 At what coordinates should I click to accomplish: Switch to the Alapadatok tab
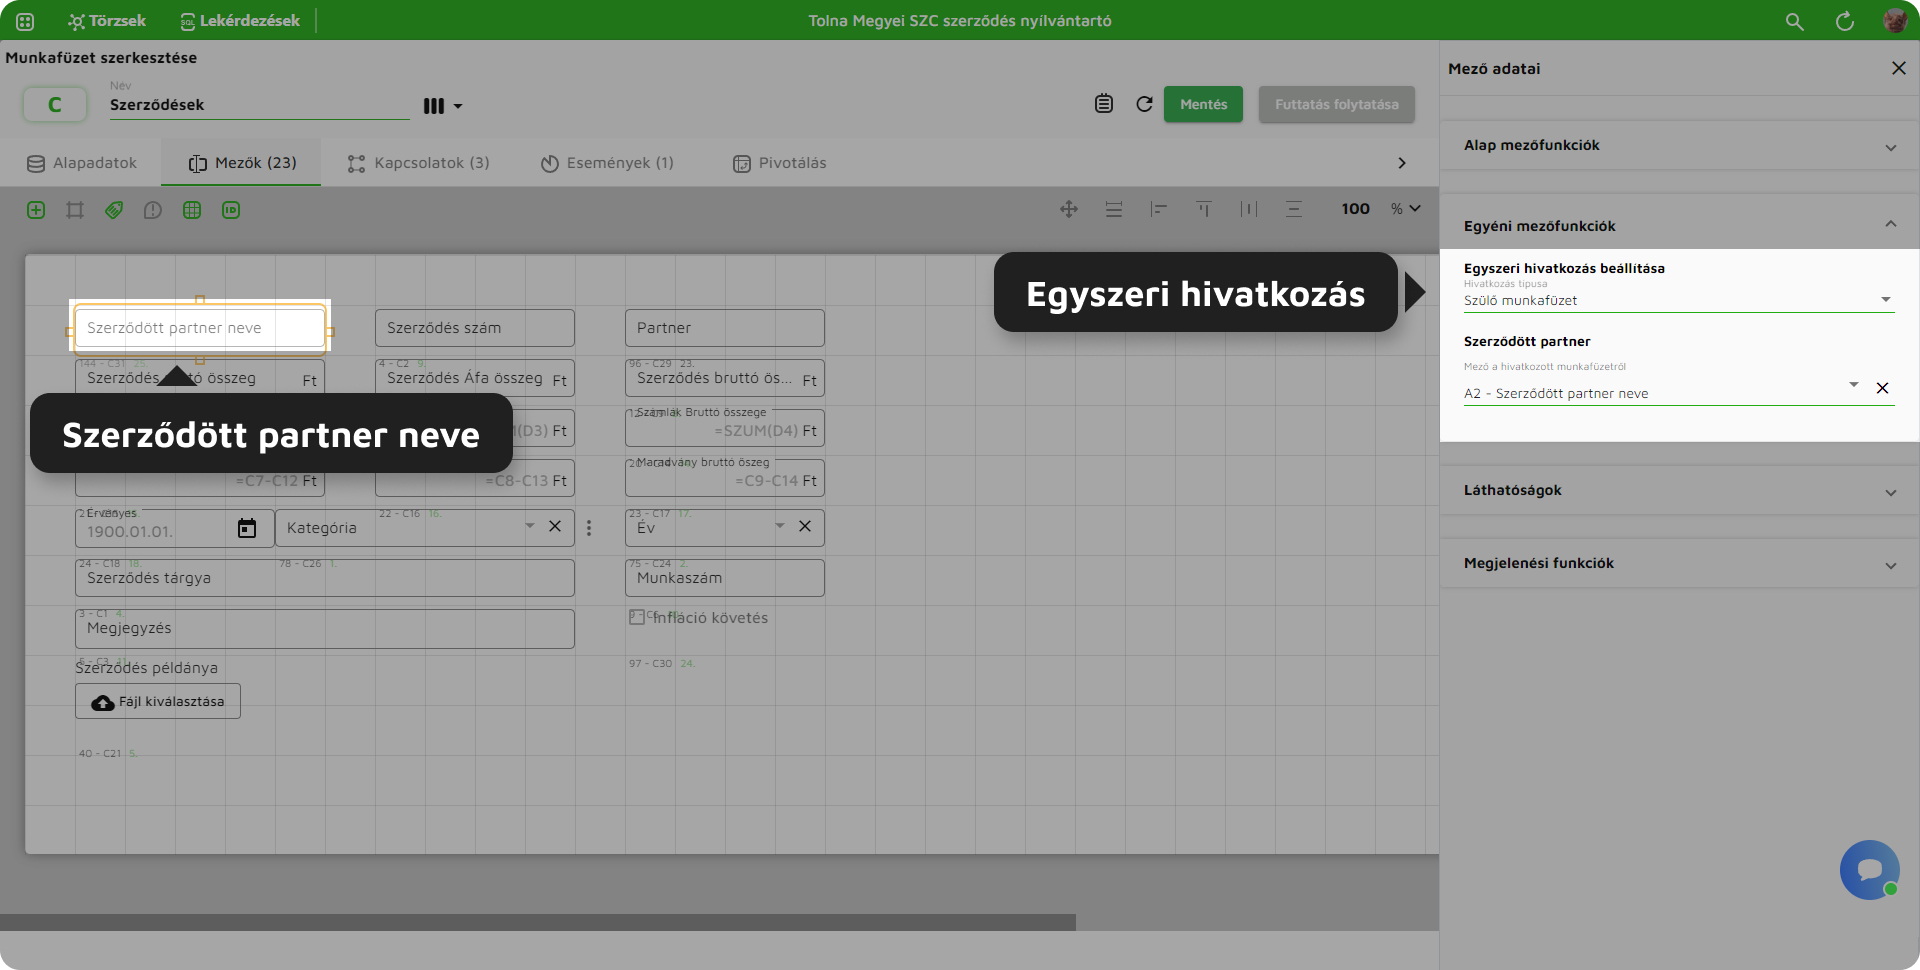(x=82, y=163)
